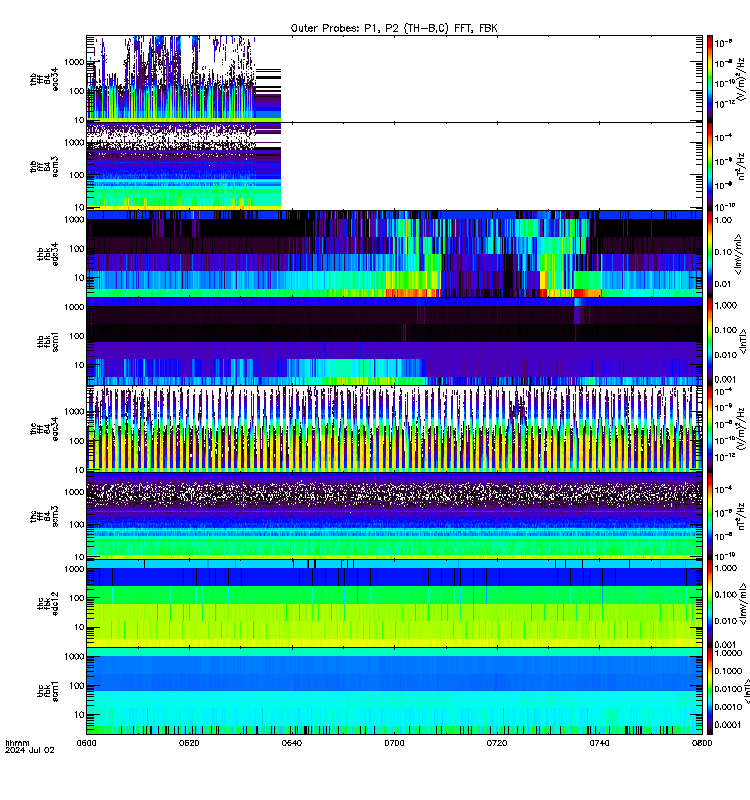
Task: Click the date label '2024 Jul 02'
Action: (30, 750)
